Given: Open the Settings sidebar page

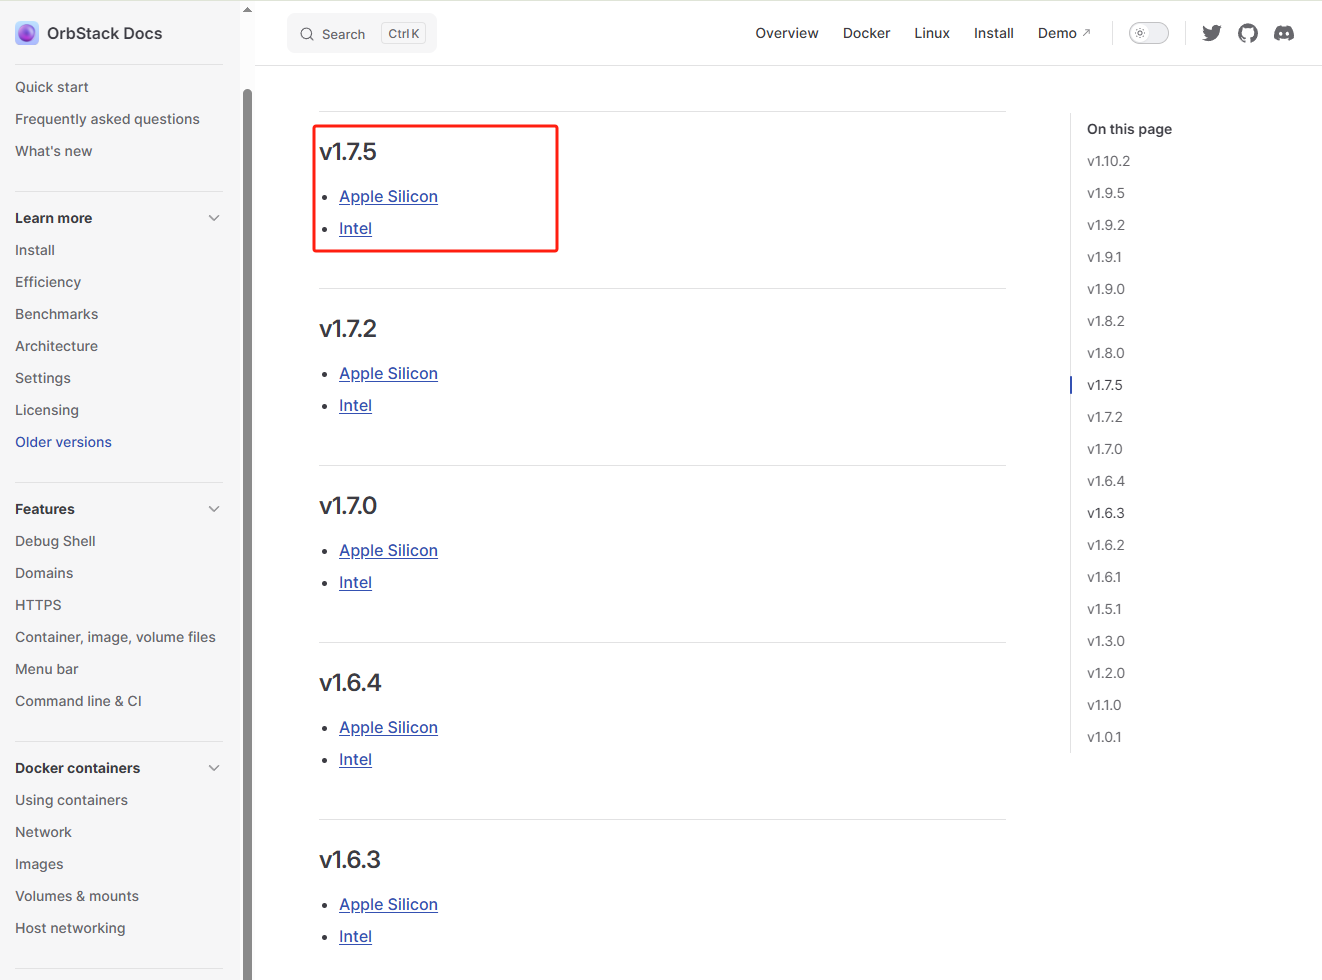Looking at the screenshot, I should click(x=43, y=378).
